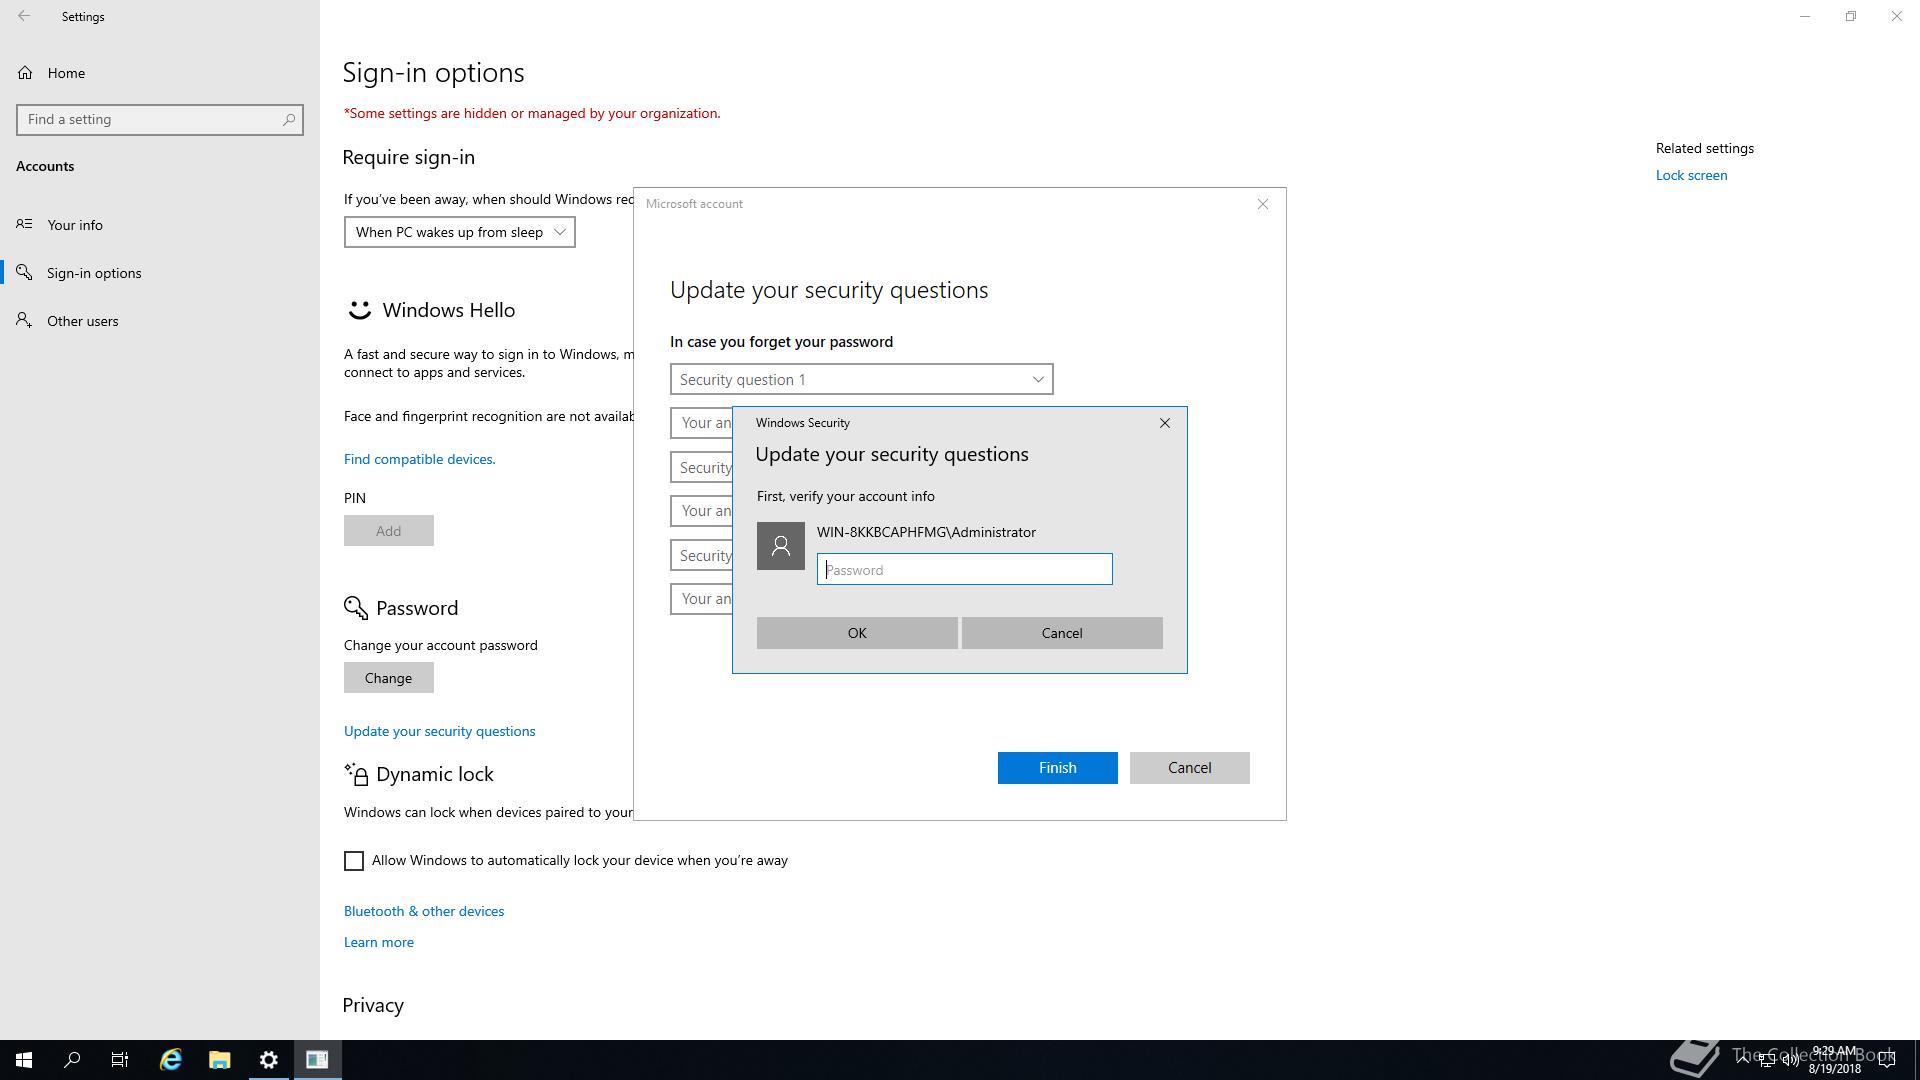Click the Dynamic lock icon

coord(356,774)
